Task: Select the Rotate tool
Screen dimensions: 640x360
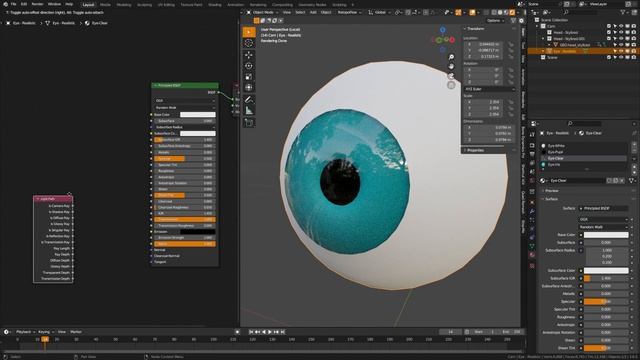Action: [x=249, y=66]
